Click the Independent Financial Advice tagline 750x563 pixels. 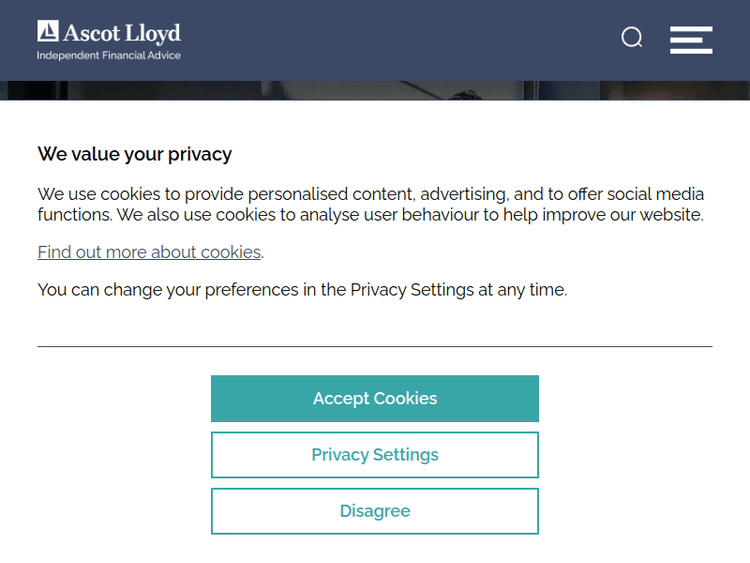tap(109, 56)
